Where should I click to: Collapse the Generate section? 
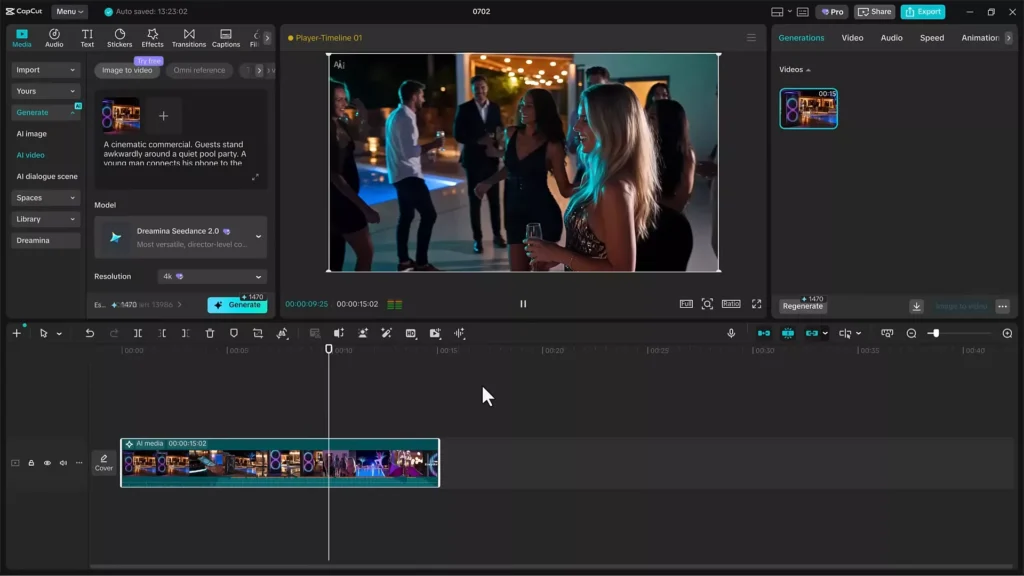click(45, 112)
